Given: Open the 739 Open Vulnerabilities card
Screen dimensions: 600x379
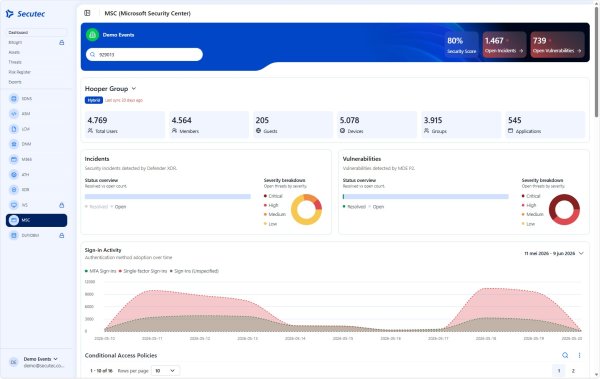Looking at the screenshot, I should (557, 45).
